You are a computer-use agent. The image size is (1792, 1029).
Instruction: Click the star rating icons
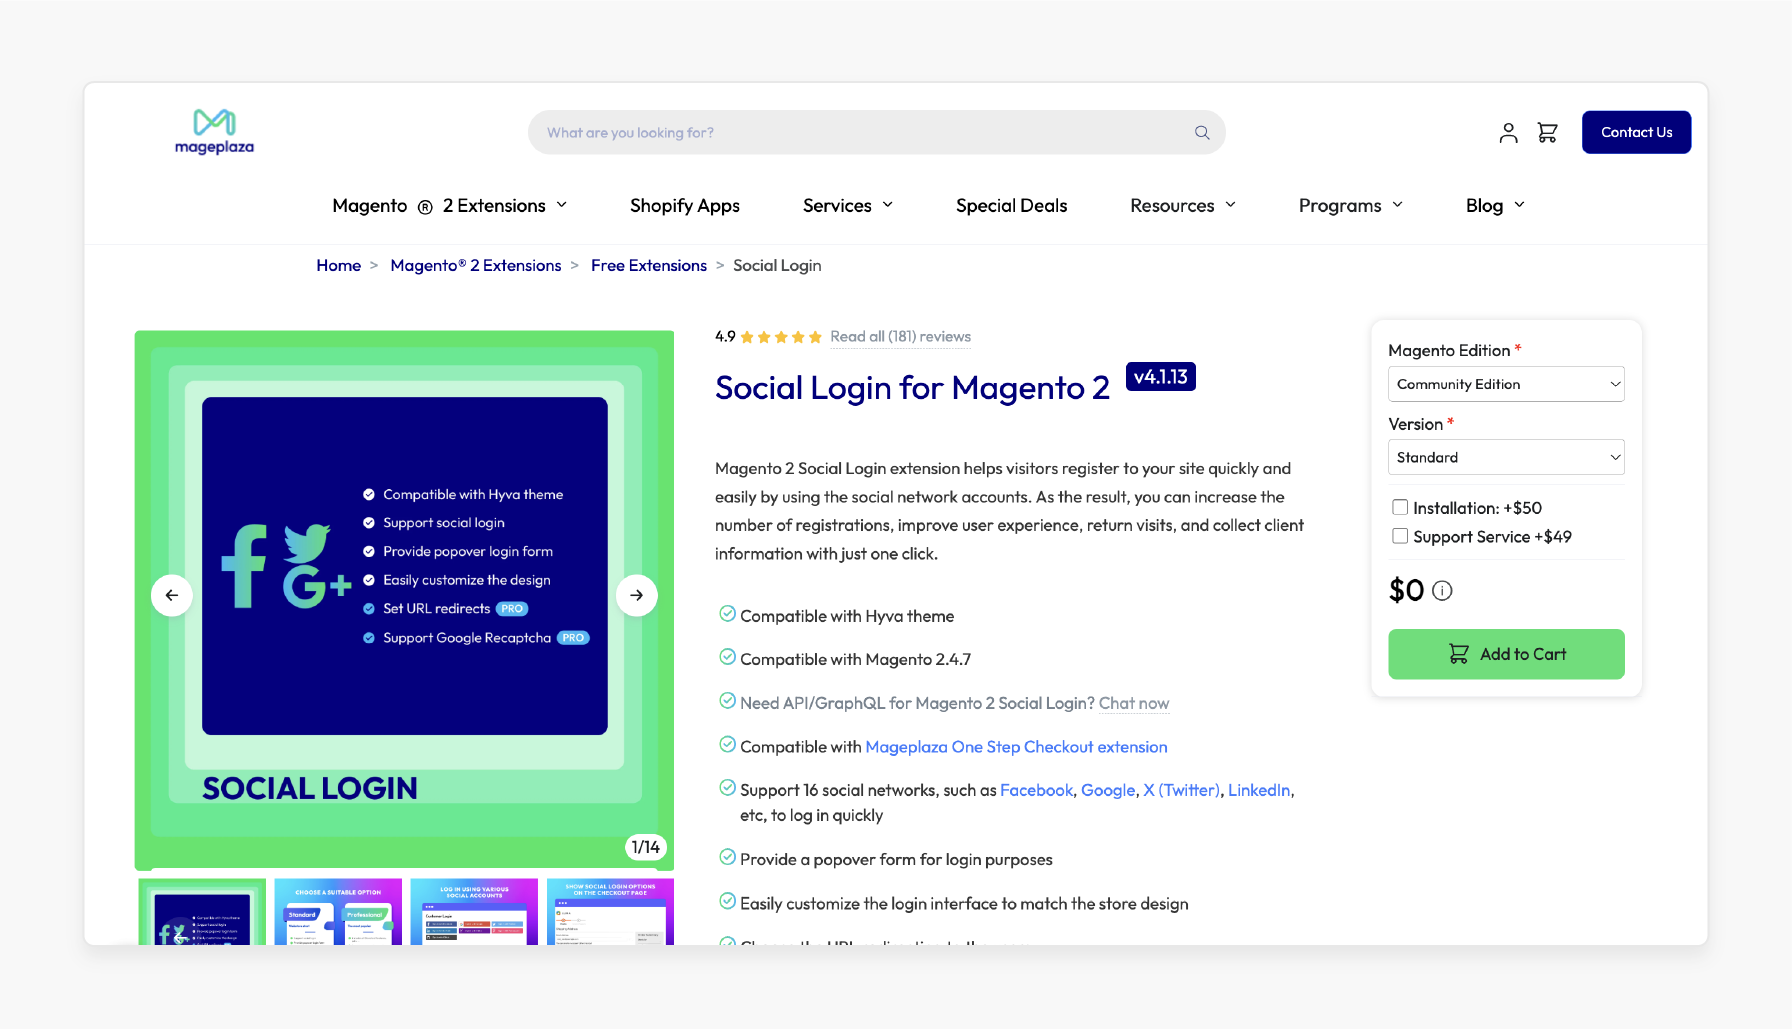pos(781,337)
